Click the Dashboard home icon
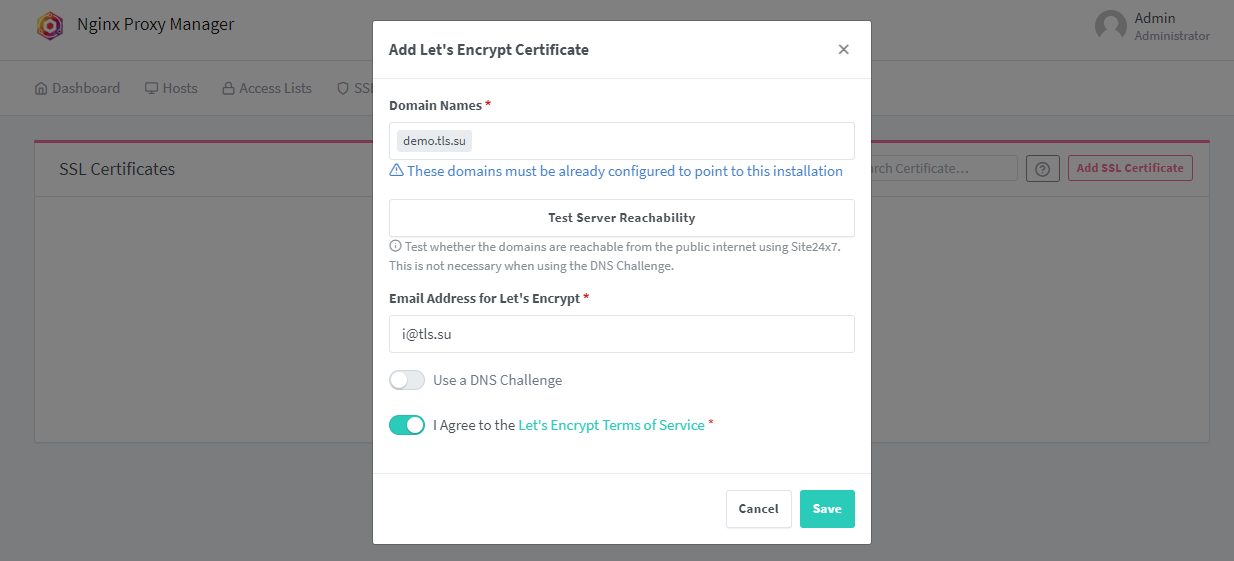The image size is (1234, 561). pos(41,88)
